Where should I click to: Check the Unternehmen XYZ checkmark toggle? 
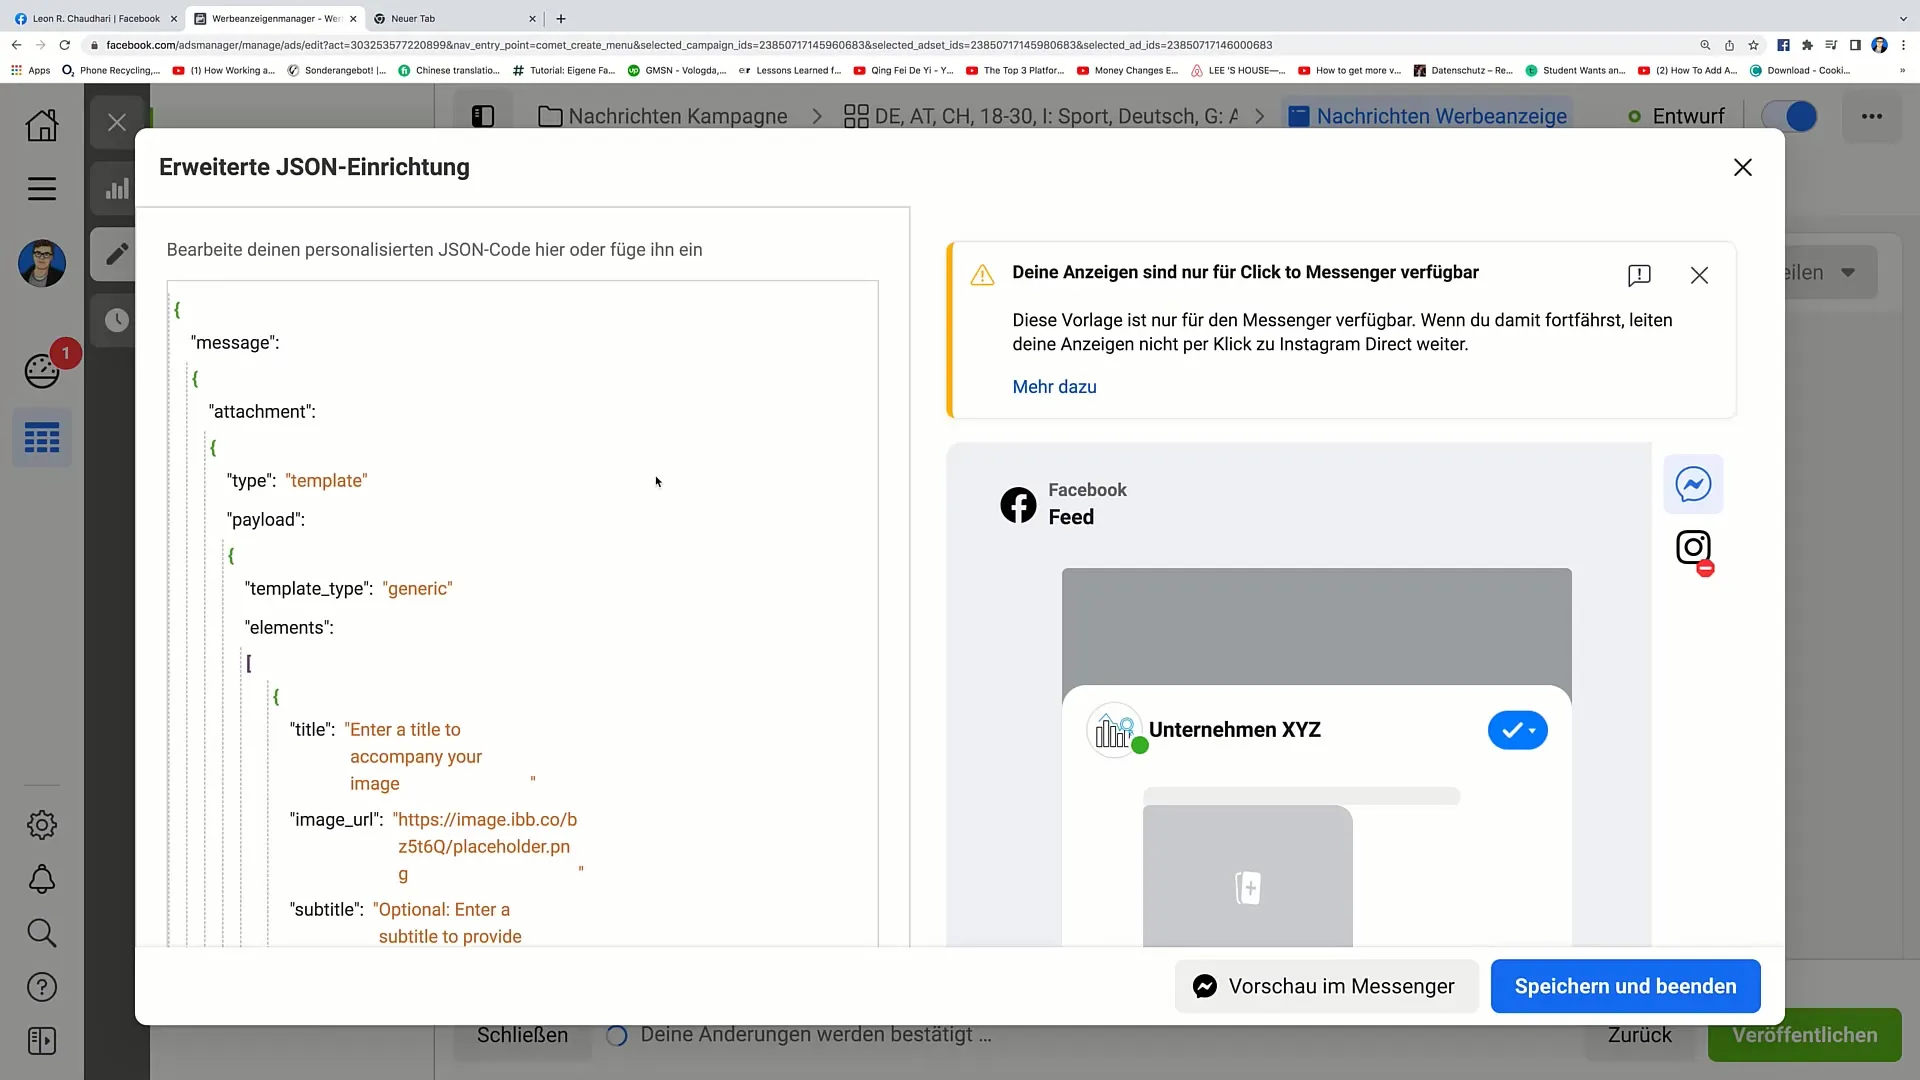(x=1518, y=729)
